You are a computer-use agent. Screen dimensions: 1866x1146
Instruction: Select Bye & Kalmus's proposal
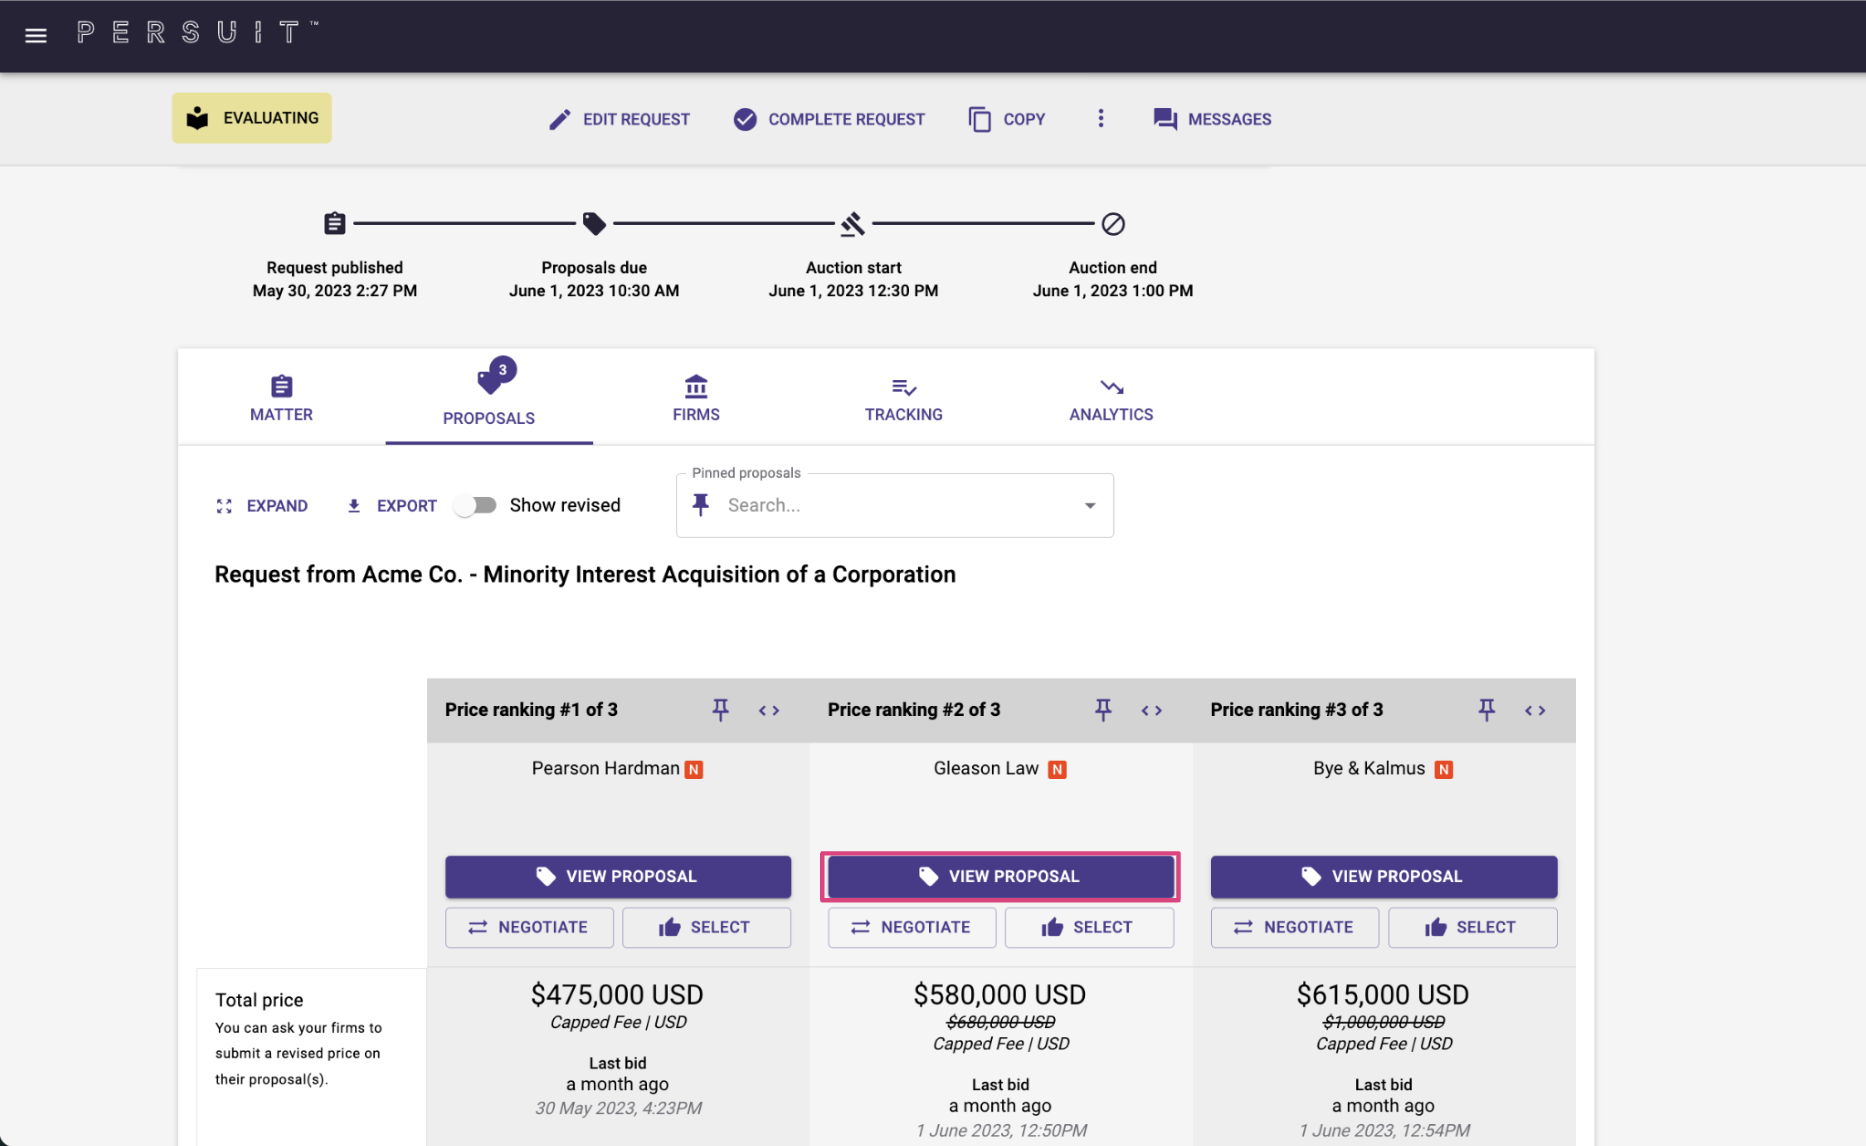(x=1472, y=927)
